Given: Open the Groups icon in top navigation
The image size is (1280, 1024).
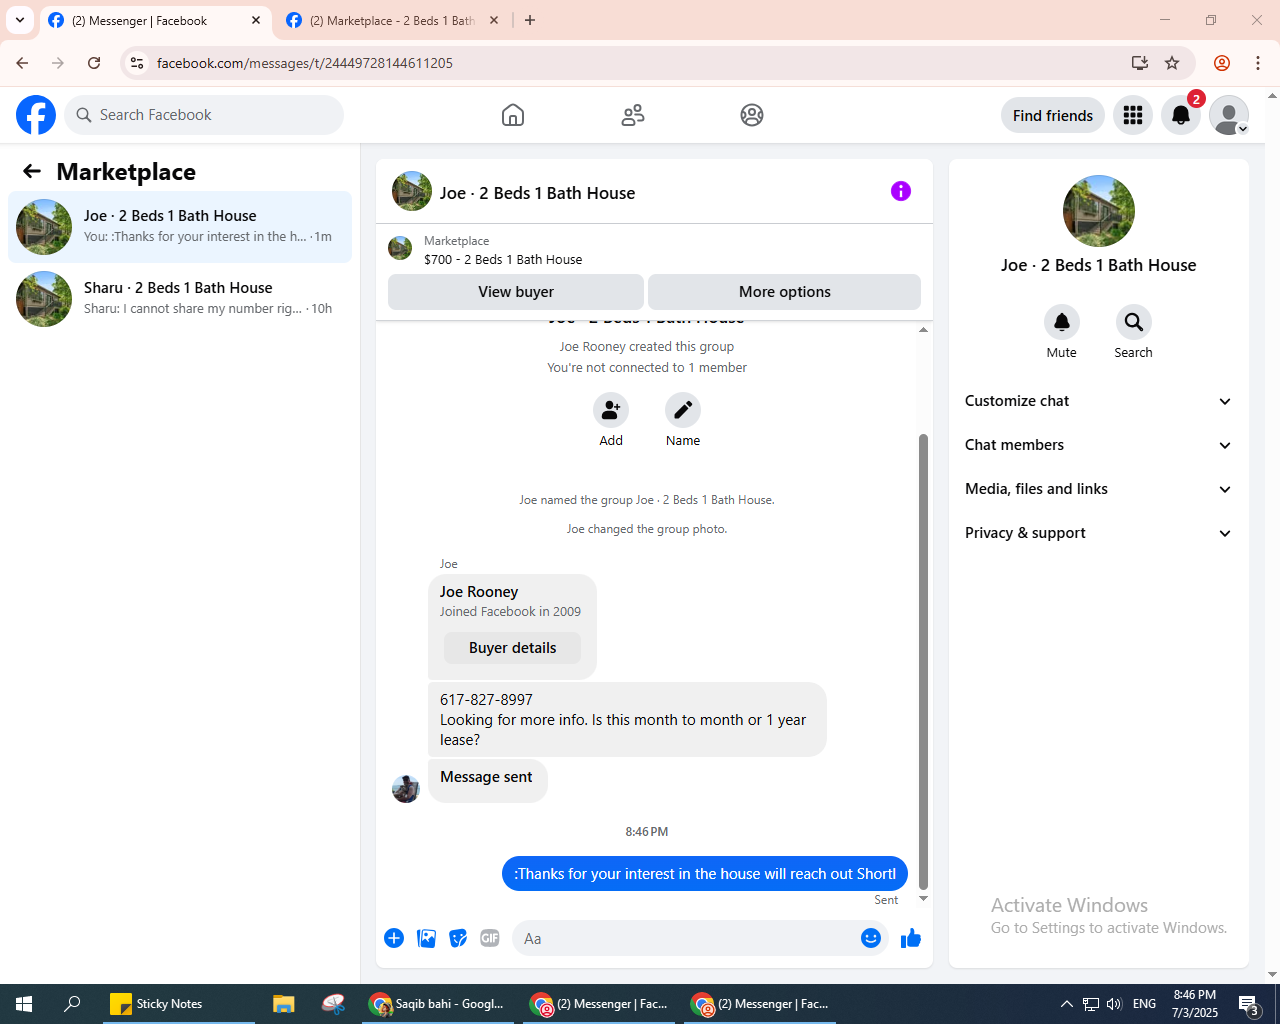Looking at the screenshot, I should click(x=752, y=115).
